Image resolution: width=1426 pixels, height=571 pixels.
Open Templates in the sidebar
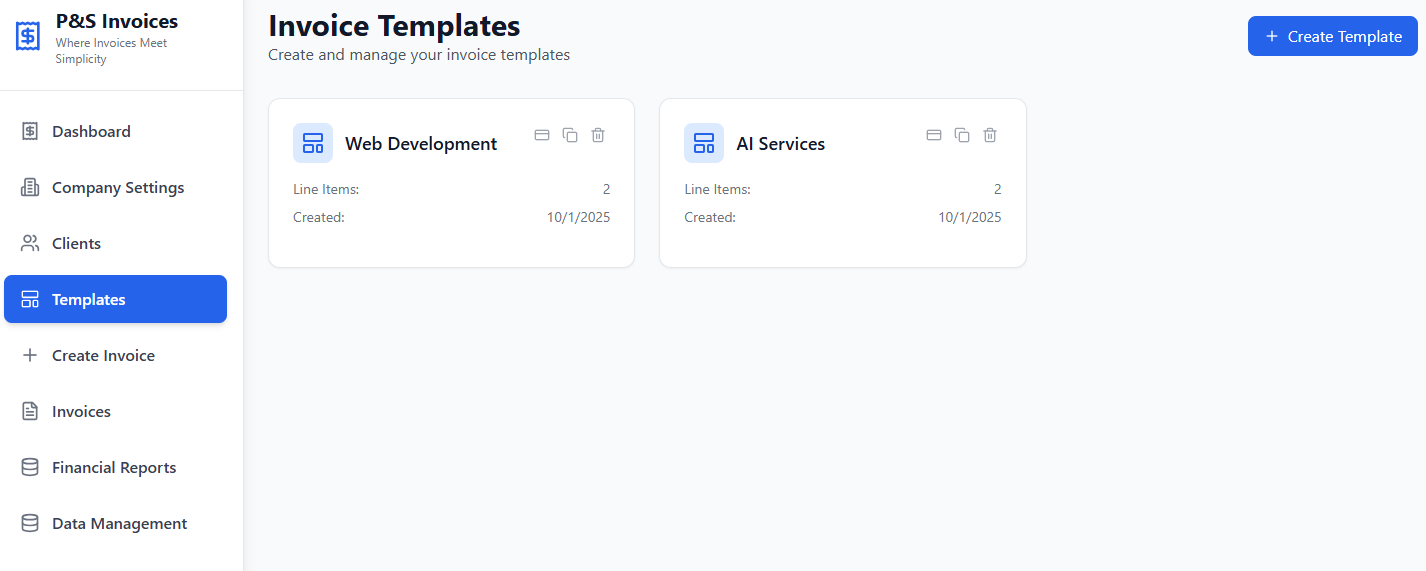[x=116, y=299]
